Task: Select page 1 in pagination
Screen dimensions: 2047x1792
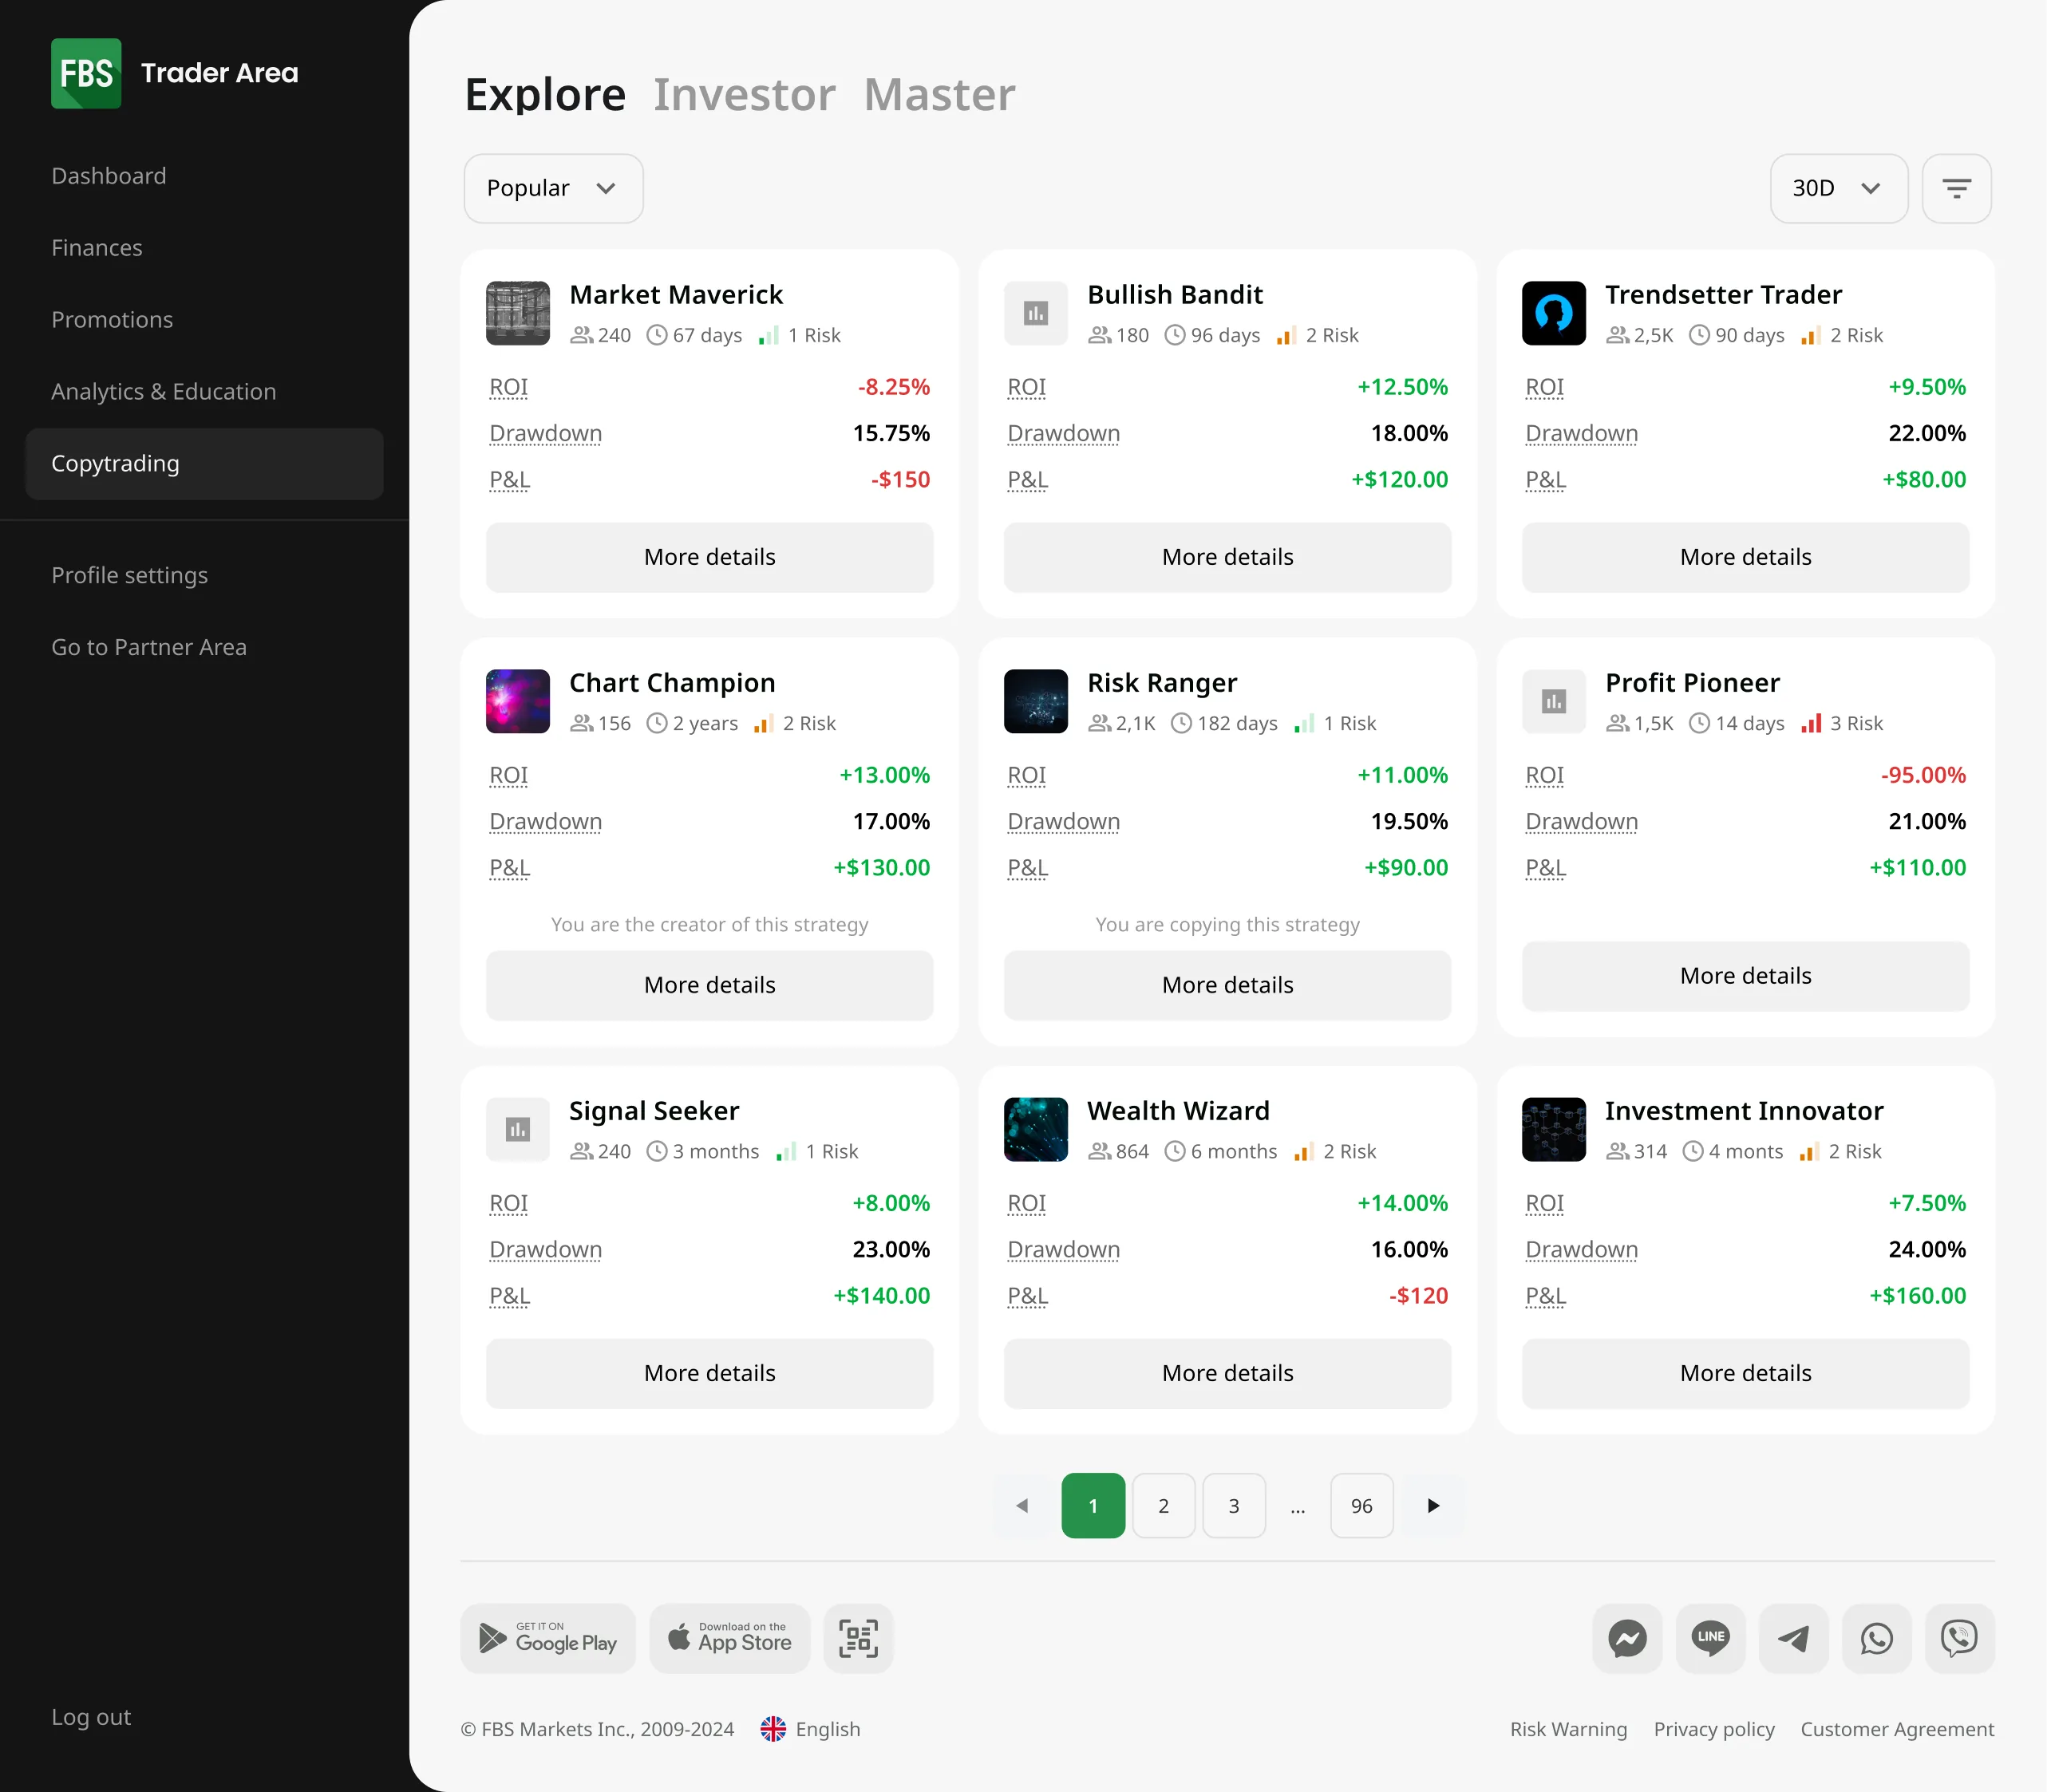Action: 1093,1505
